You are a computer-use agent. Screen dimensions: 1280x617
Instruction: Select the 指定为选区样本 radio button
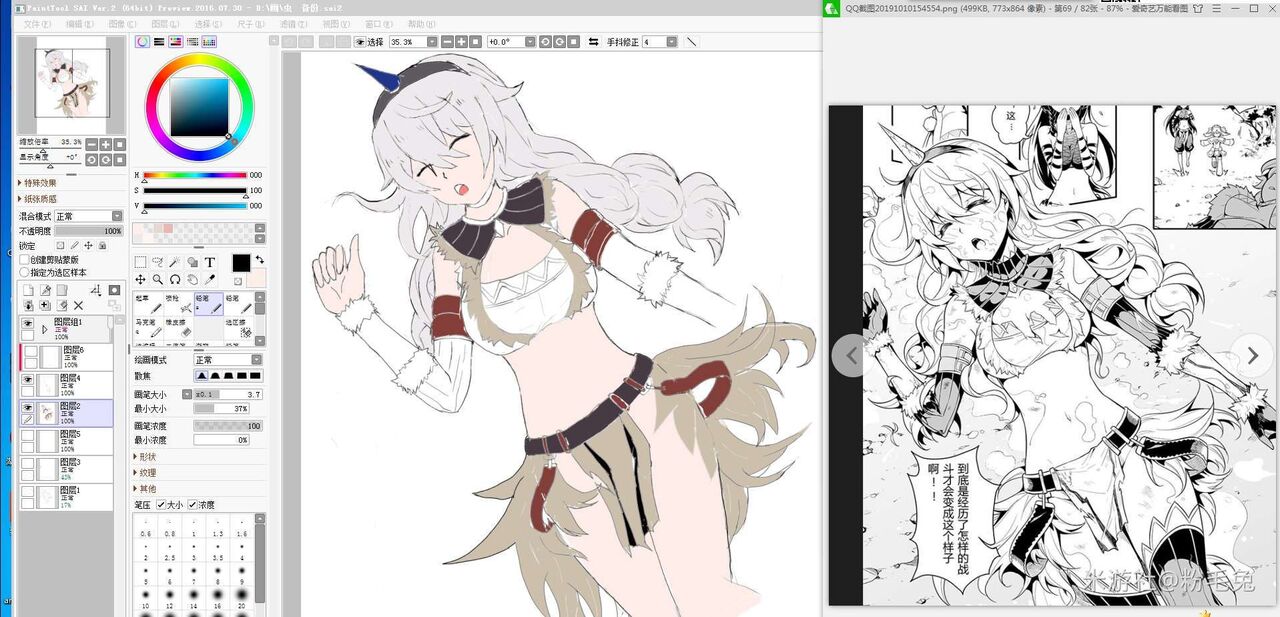pos(25,271)
